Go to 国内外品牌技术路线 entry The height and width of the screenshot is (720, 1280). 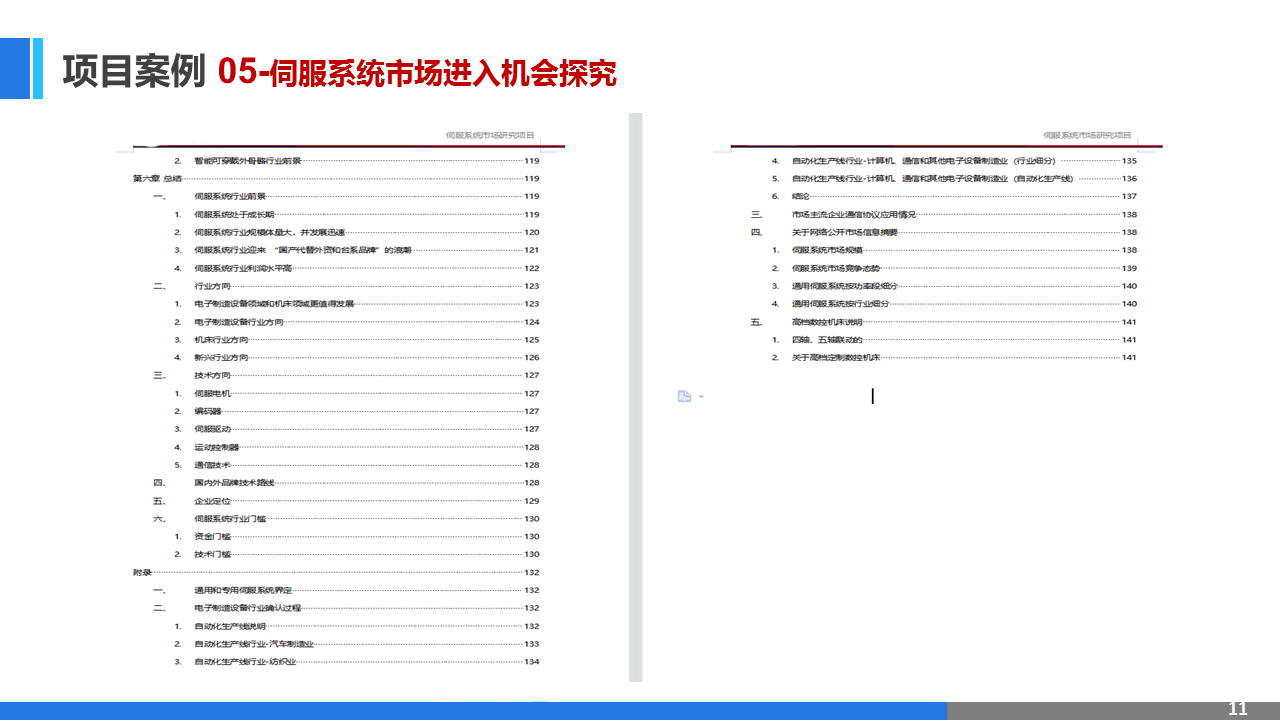coord(234,483)
